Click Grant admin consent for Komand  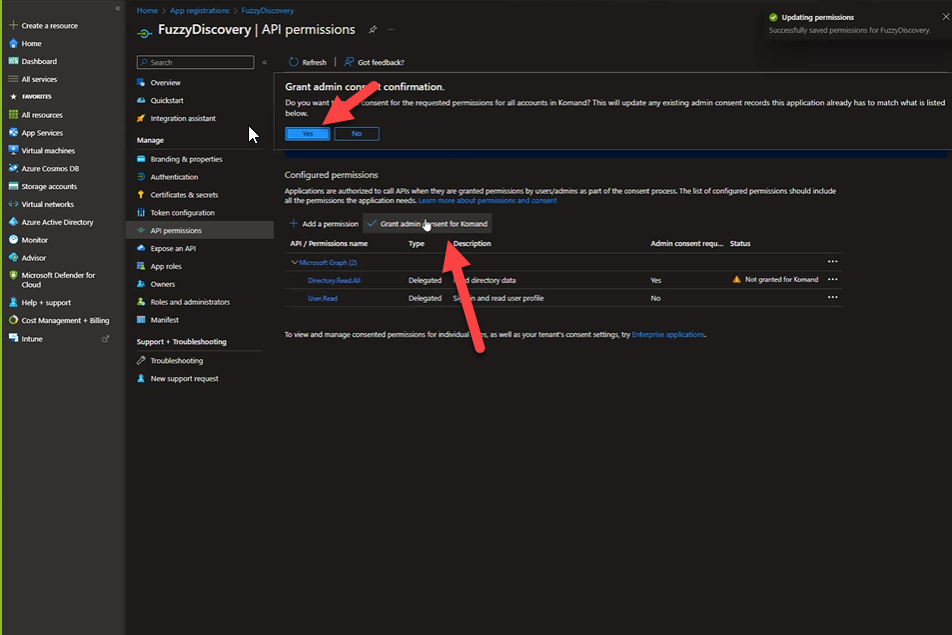point(427,224)
